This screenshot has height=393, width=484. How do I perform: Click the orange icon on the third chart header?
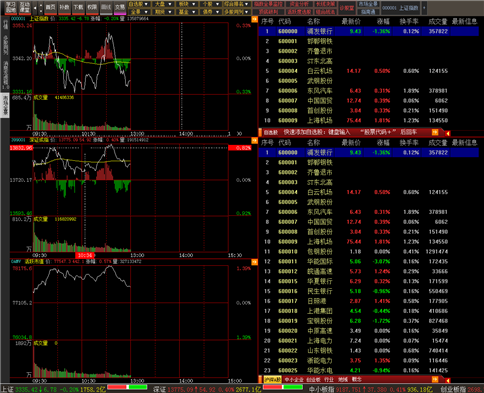pos(254,262)
